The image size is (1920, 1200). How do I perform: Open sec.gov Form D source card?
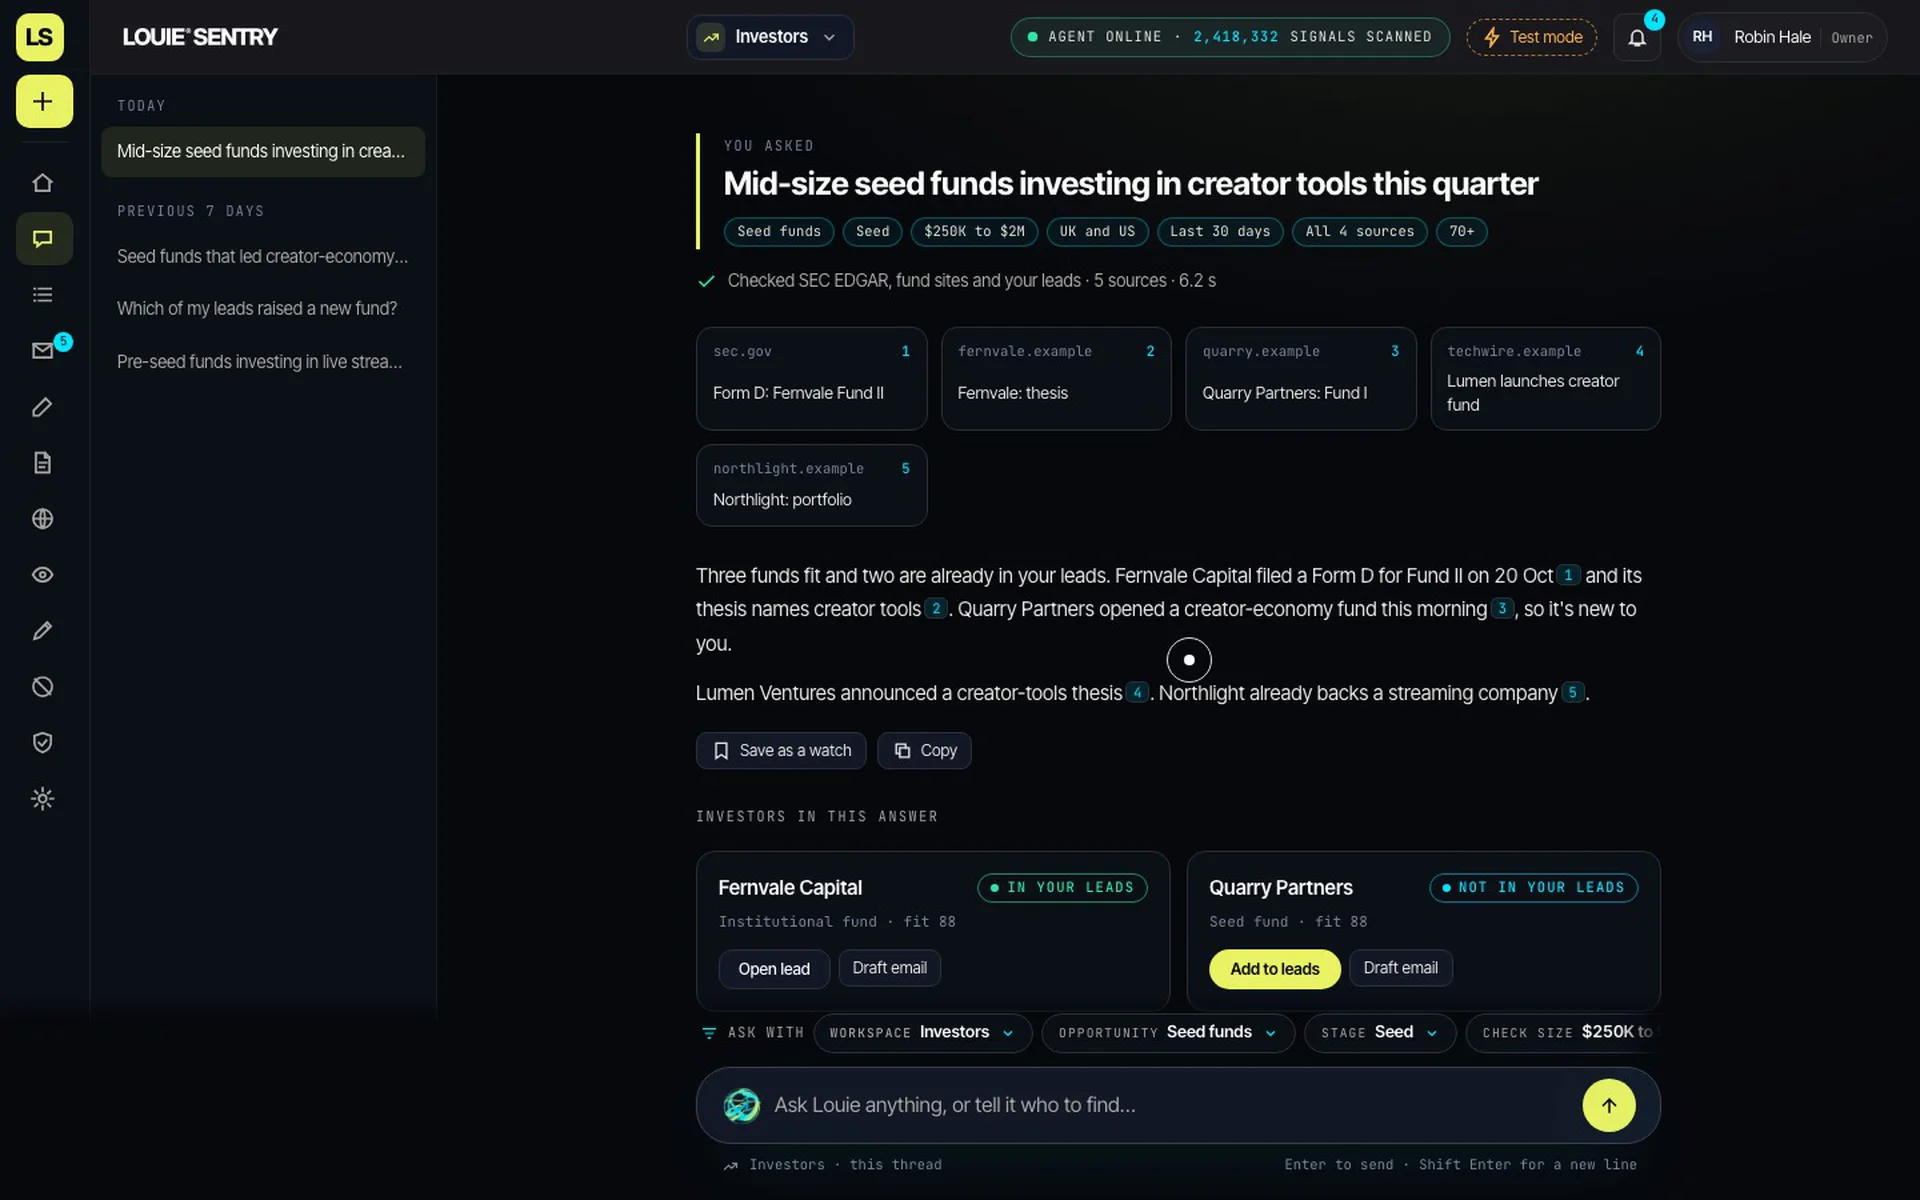[x=811, y=379]
